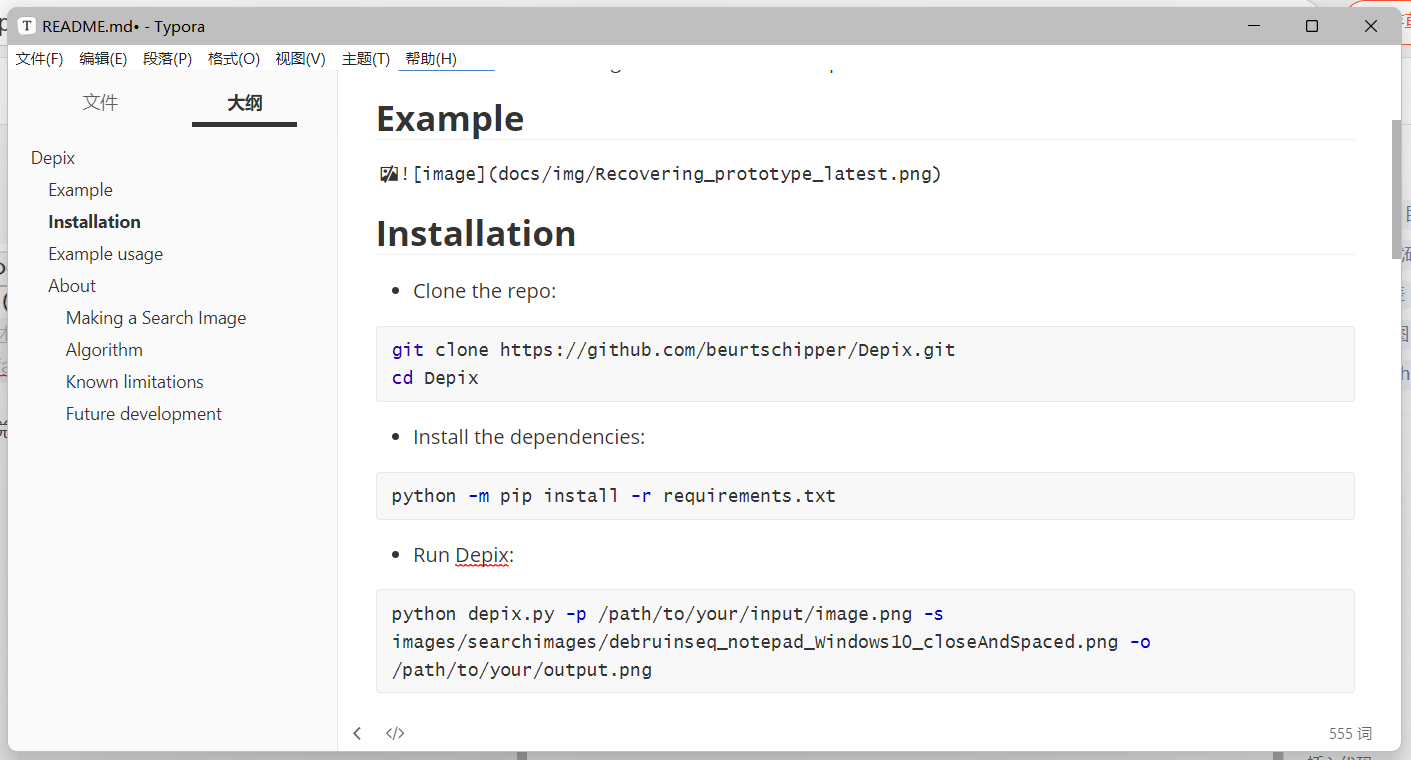Image resolution: width=1411 pixels, height=760 pixels.
Task: Switch to the 大纲 outline tab
Action: (x=244, y=102)
